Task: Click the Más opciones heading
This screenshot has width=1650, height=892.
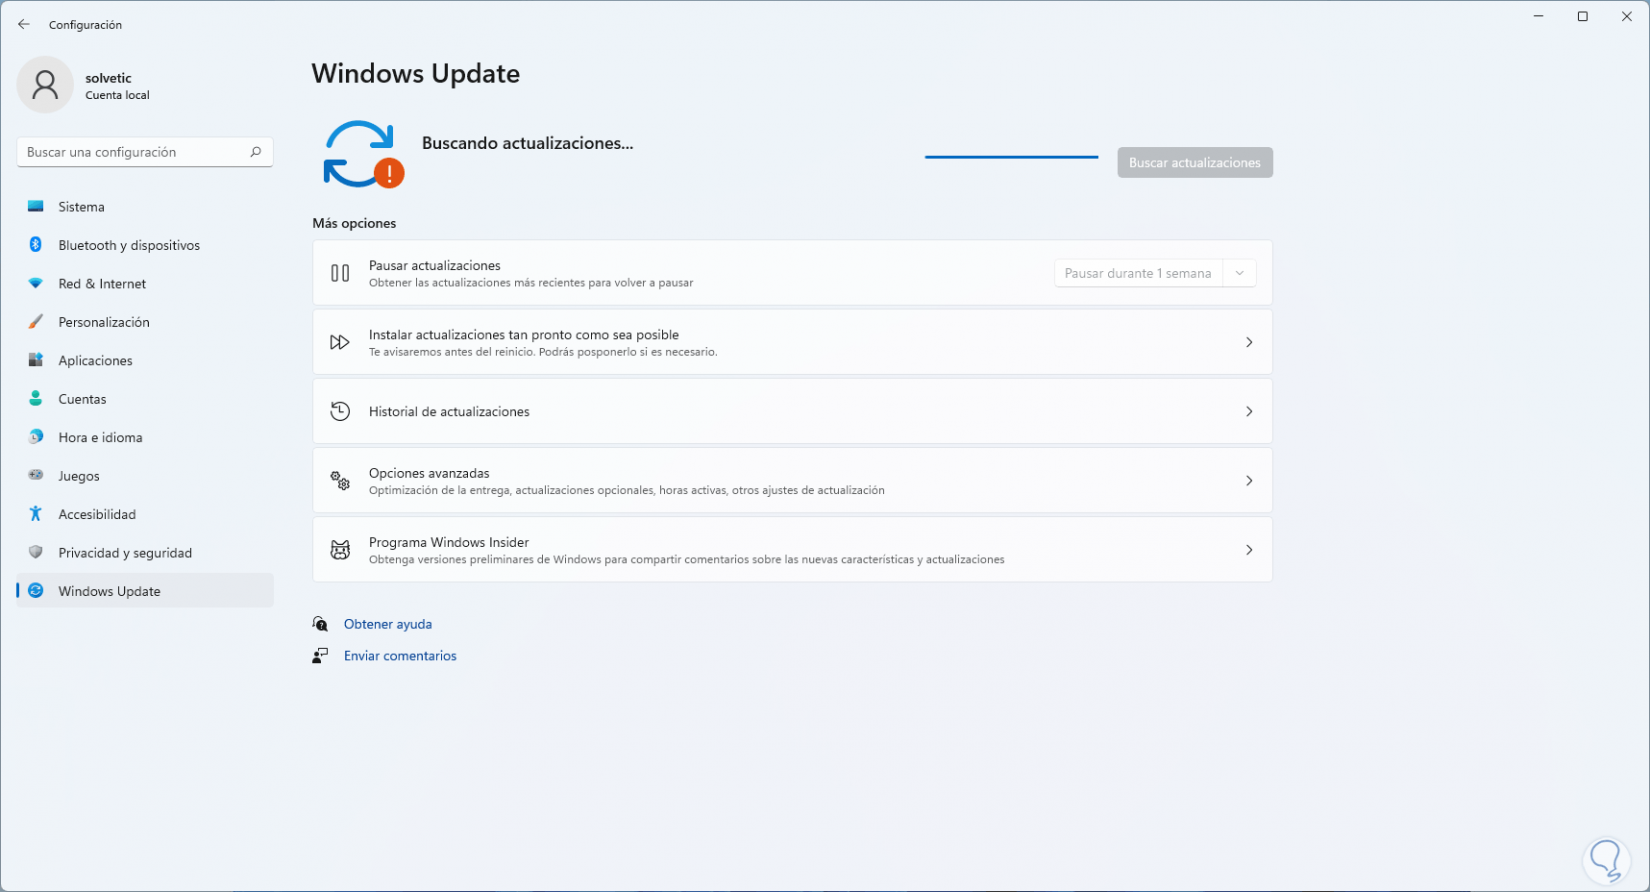Action: click(x=354, y=223)
